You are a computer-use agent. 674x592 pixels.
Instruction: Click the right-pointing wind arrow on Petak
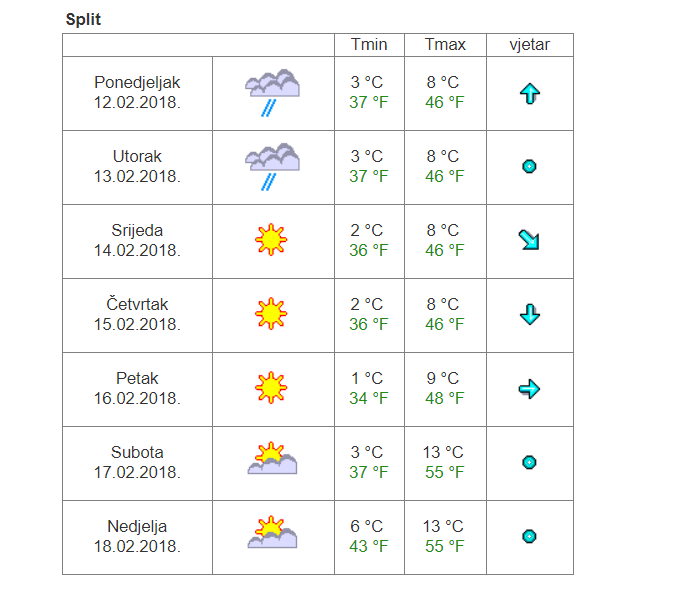(x=530, y=389)
